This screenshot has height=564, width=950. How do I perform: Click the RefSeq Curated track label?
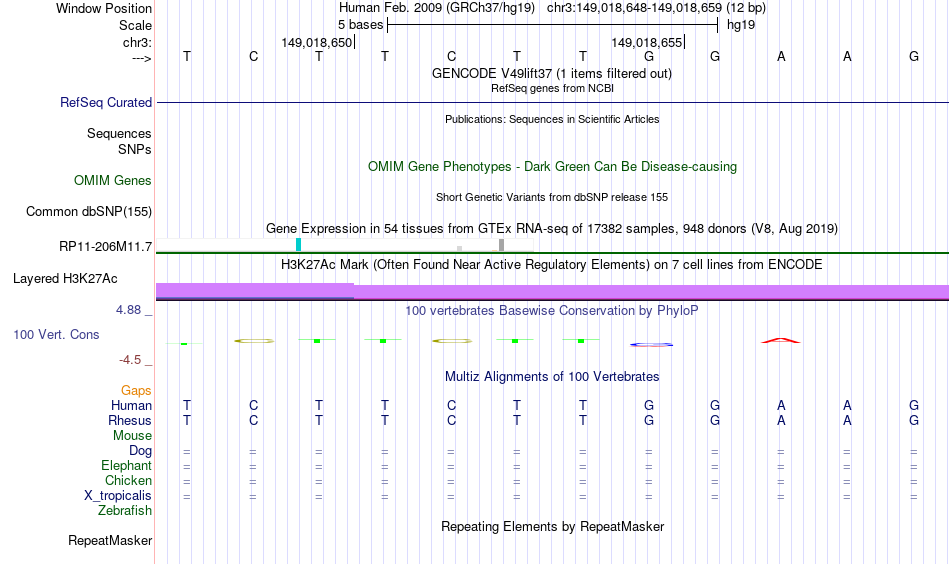[106, 102]
